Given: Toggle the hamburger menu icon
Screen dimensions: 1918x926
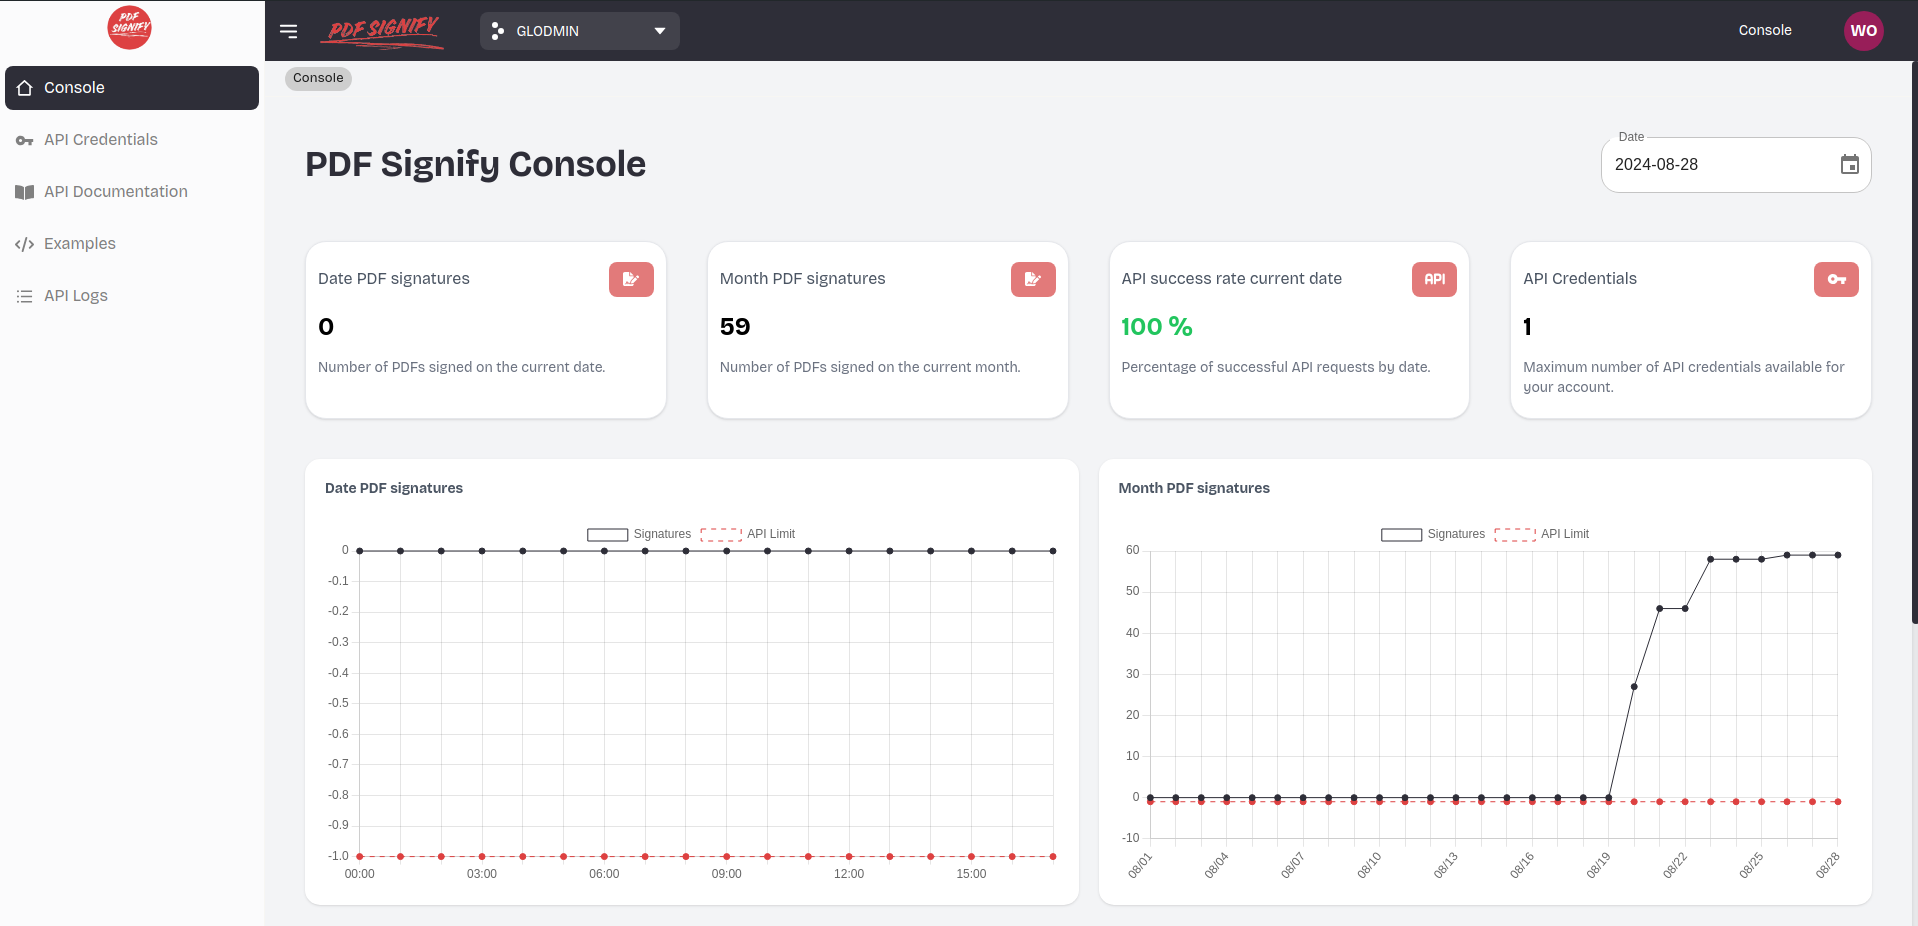Looking at the screenshot, I should [289, 31].
